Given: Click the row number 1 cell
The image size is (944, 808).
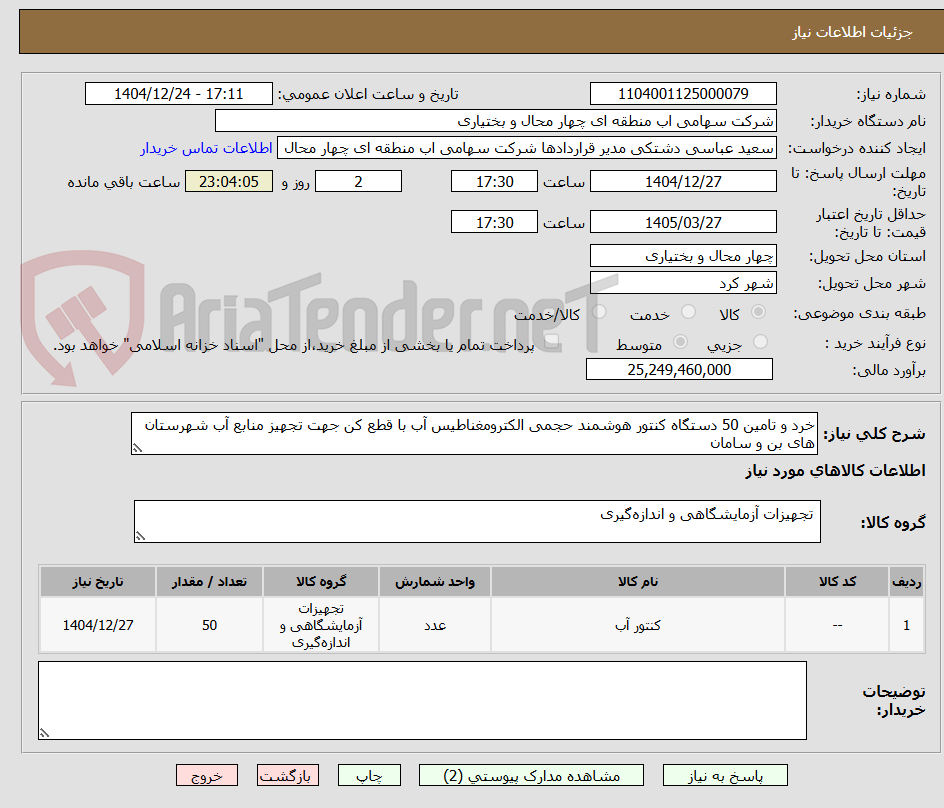Looking at the screenshot, I should (x=907, y=625).
